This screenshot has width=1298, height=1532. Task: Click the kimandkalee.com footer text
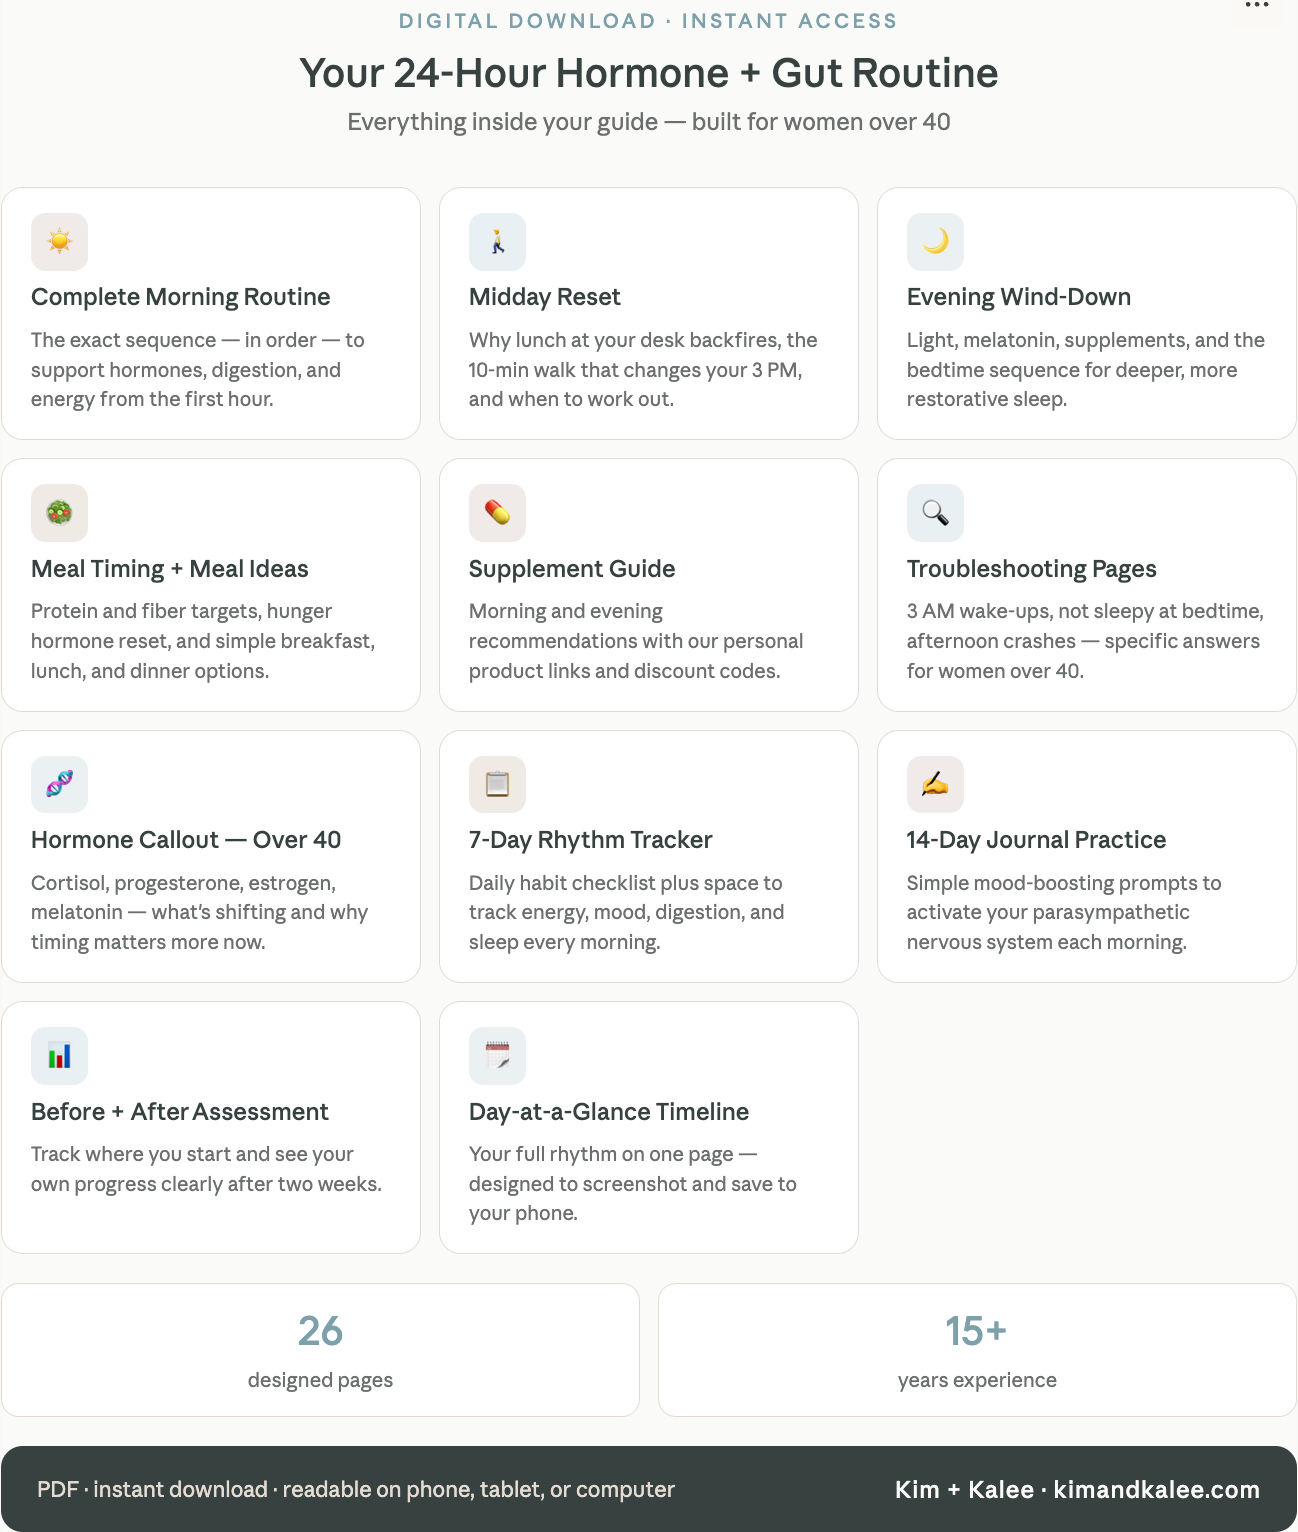1156,1490
